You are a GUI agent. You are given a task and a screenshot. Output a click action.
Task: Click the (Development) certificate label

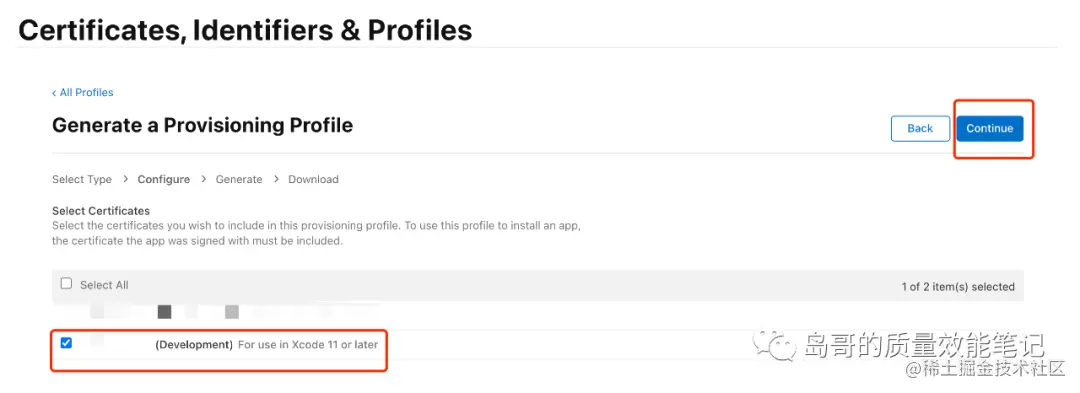point(194,344)
